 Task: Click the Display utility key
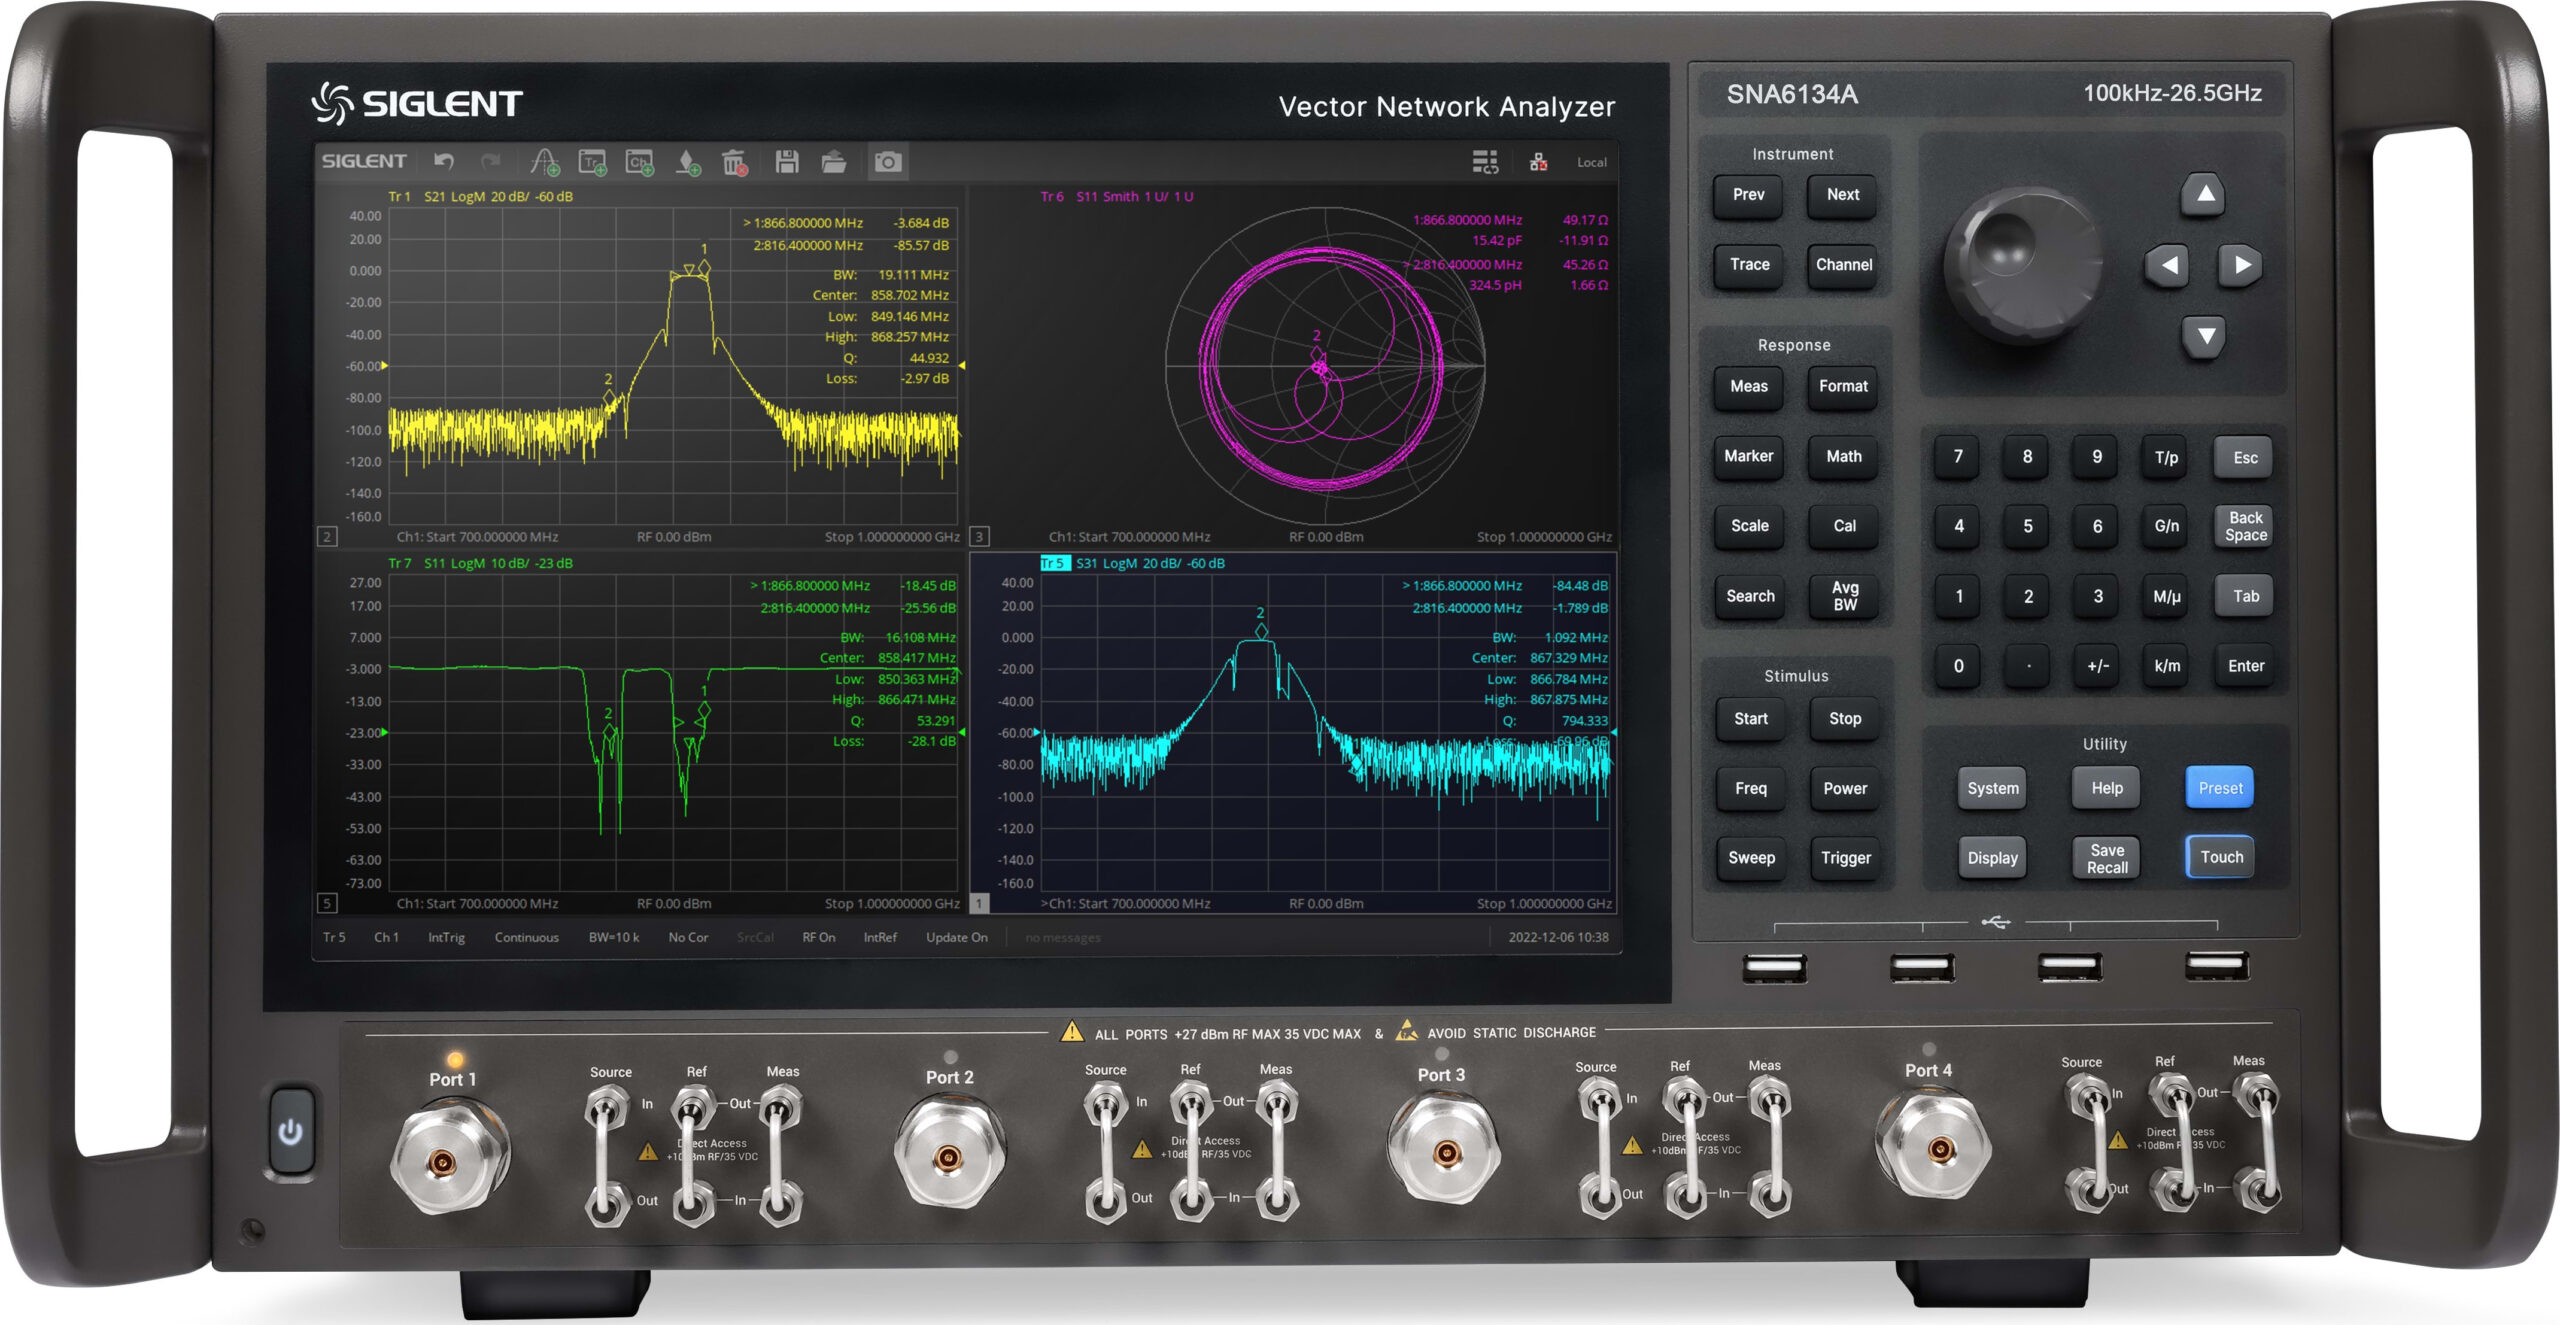point(1992,858)
